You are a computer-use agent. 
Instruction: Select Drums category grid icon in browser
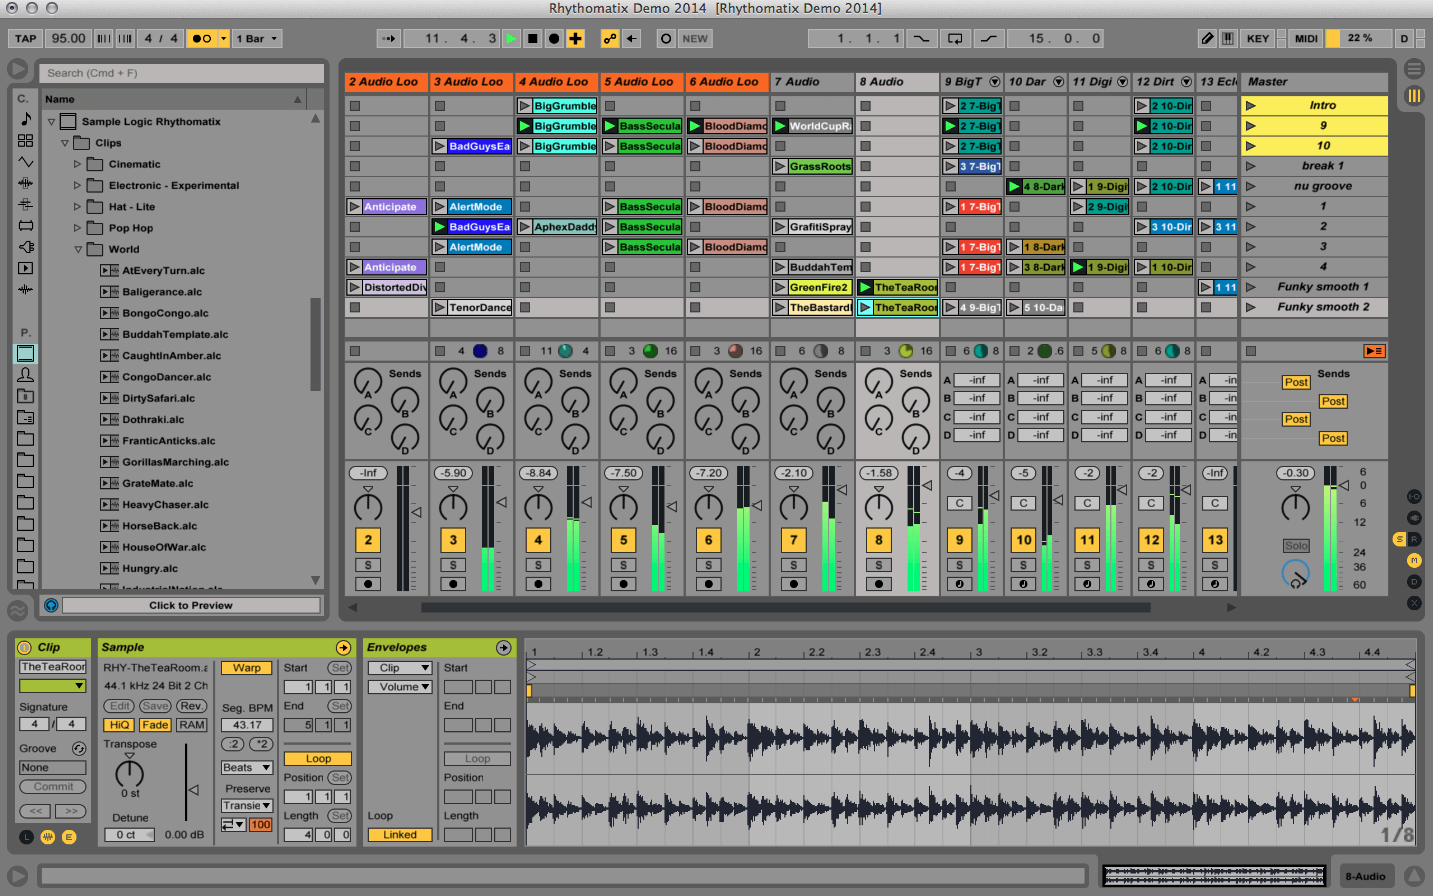(26, 141)
